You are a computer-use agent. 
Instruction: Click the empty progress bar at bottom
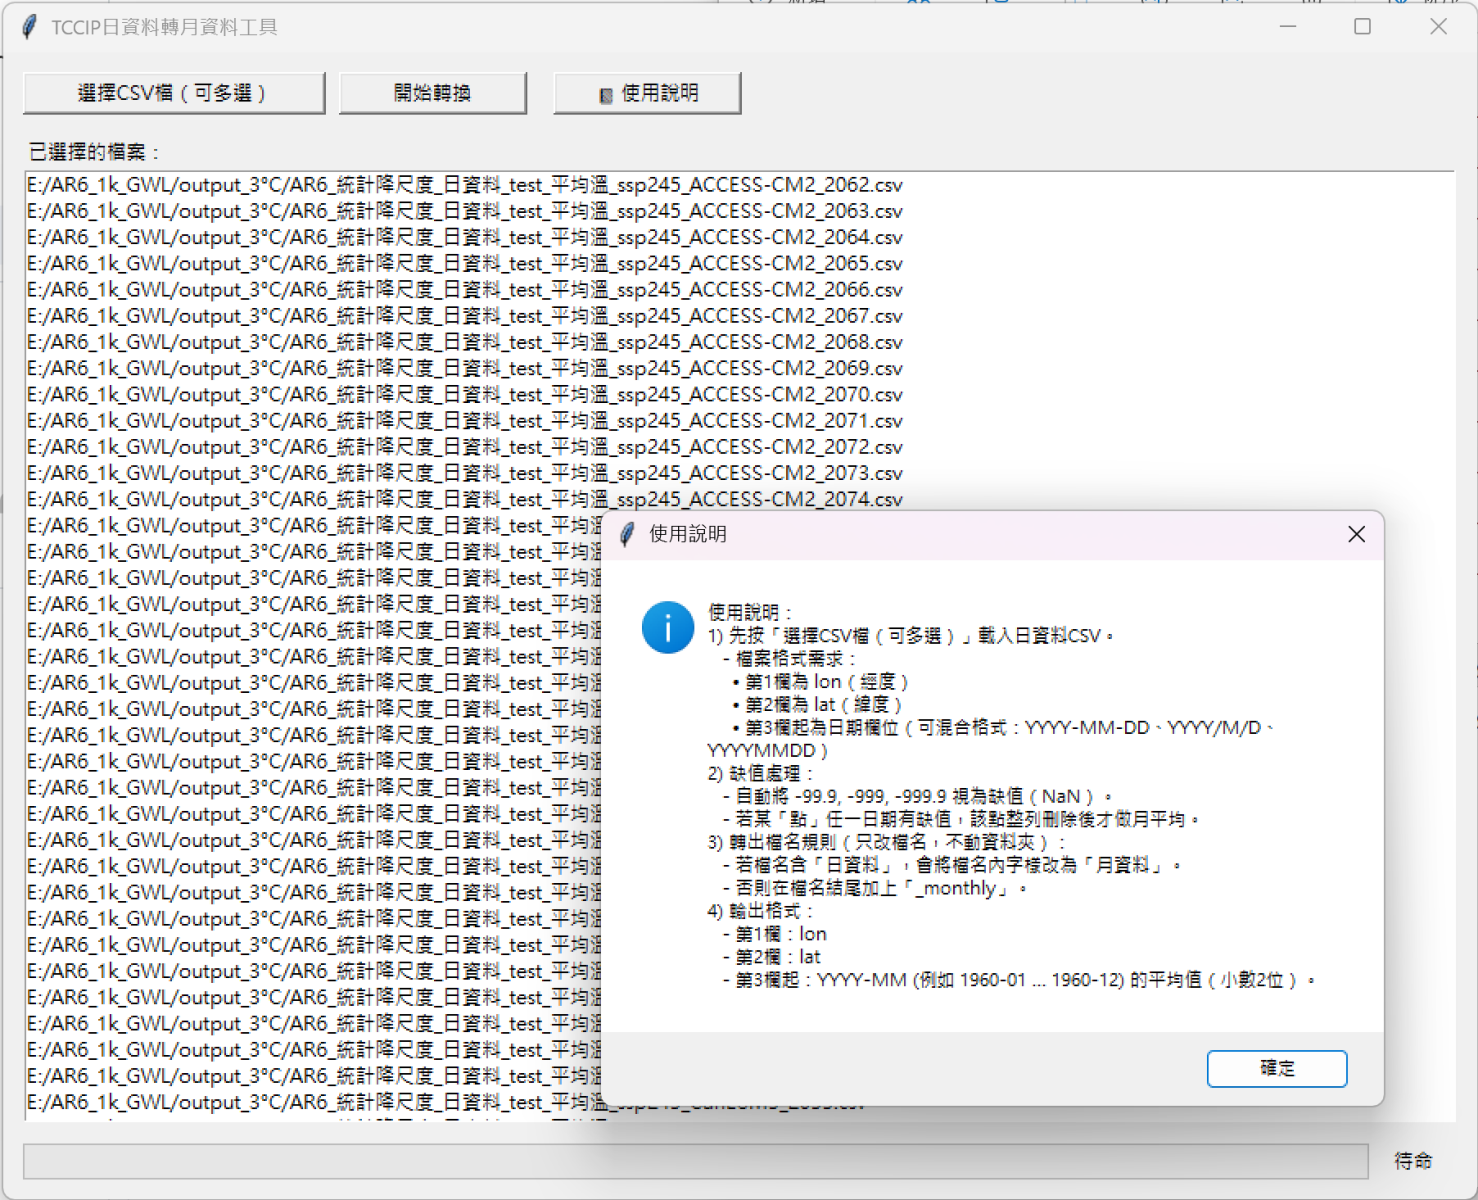pyautogui.click(x=695, y=1161)
